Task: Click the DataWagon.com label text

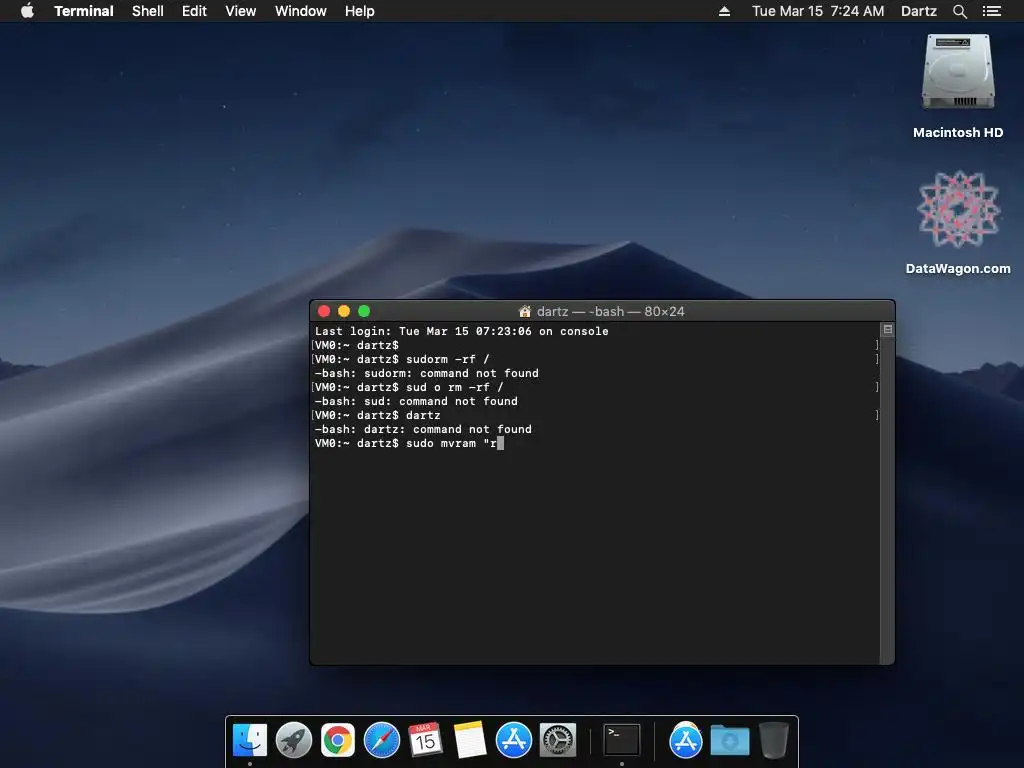Action: point(958,268)
